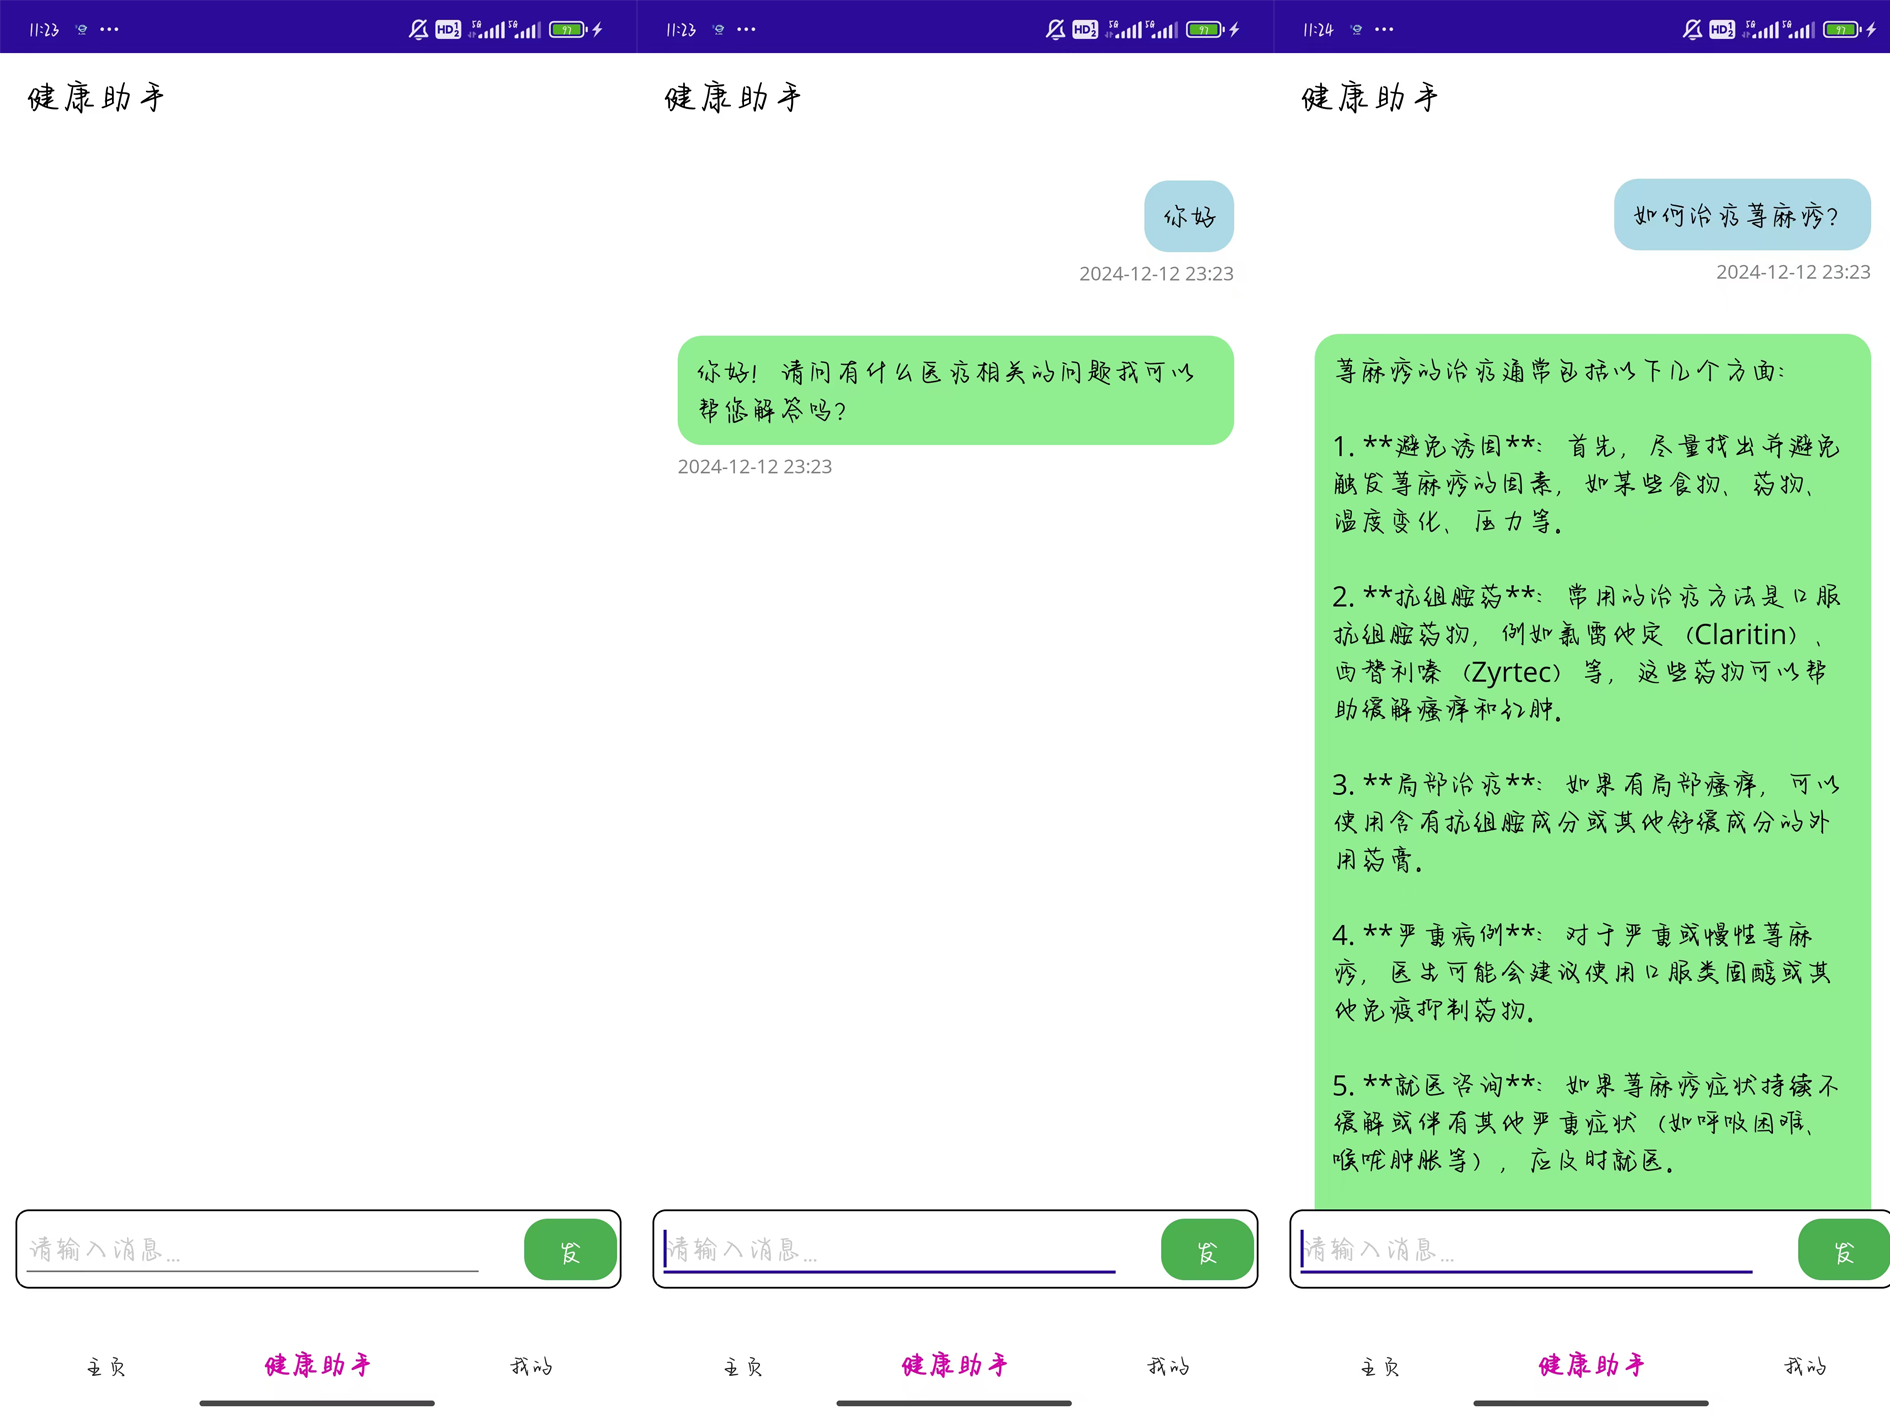Tap the send button on the first chat screen
Image resolution: width=1890 pixels, height=1417 pixels.
569,1250
